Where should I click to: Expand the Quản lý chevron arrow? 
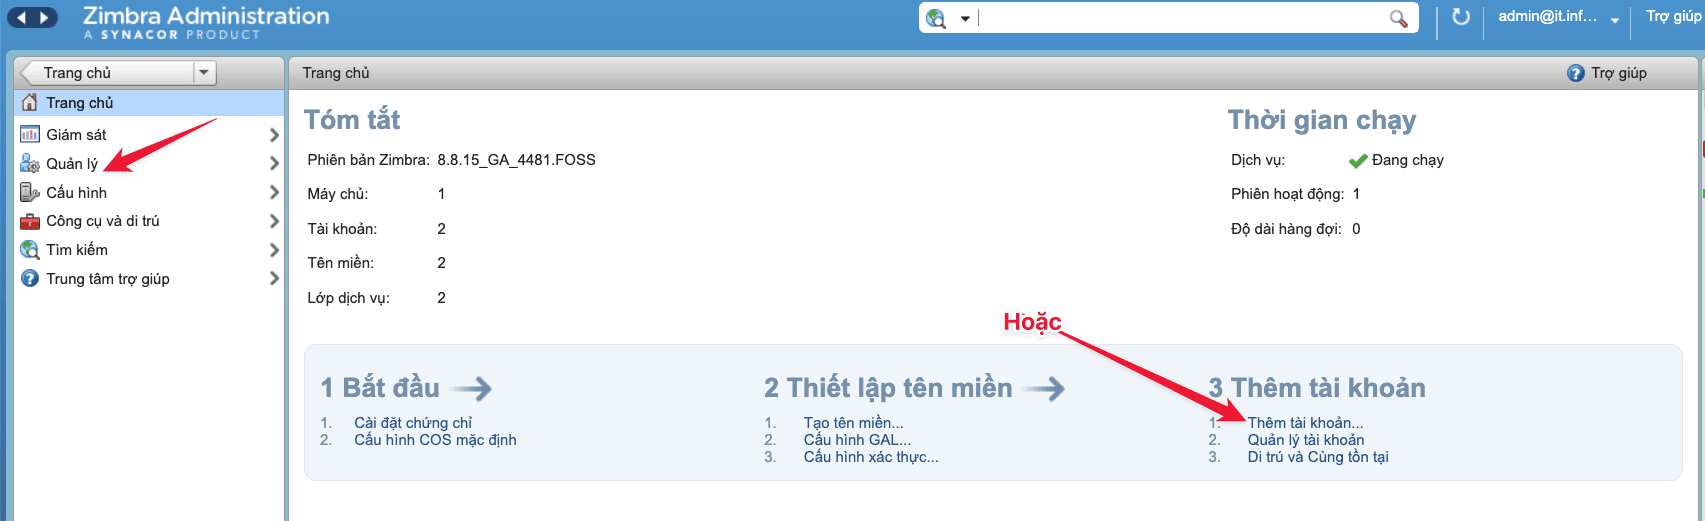point(273,164)
